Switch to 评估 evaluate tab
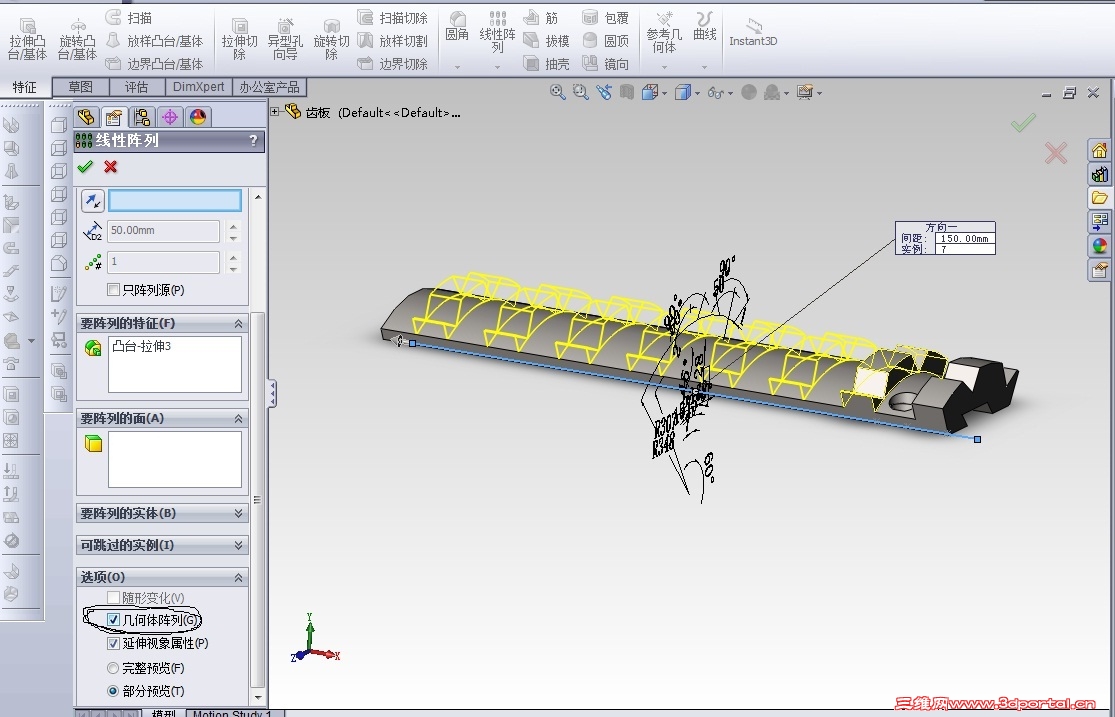Screen dimensions: 1115x717 coord(137,87)
